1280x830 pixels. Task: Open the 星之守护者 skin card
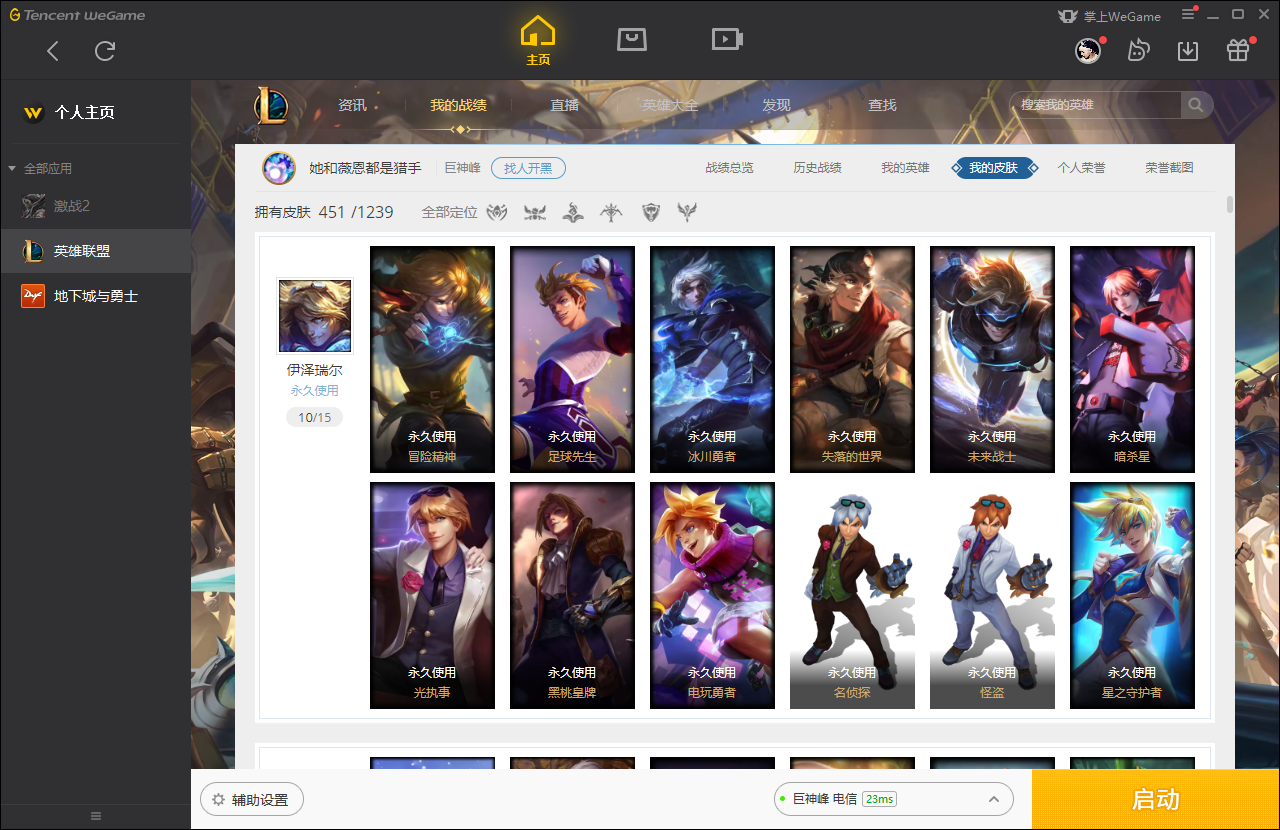tap(1132, 595)
